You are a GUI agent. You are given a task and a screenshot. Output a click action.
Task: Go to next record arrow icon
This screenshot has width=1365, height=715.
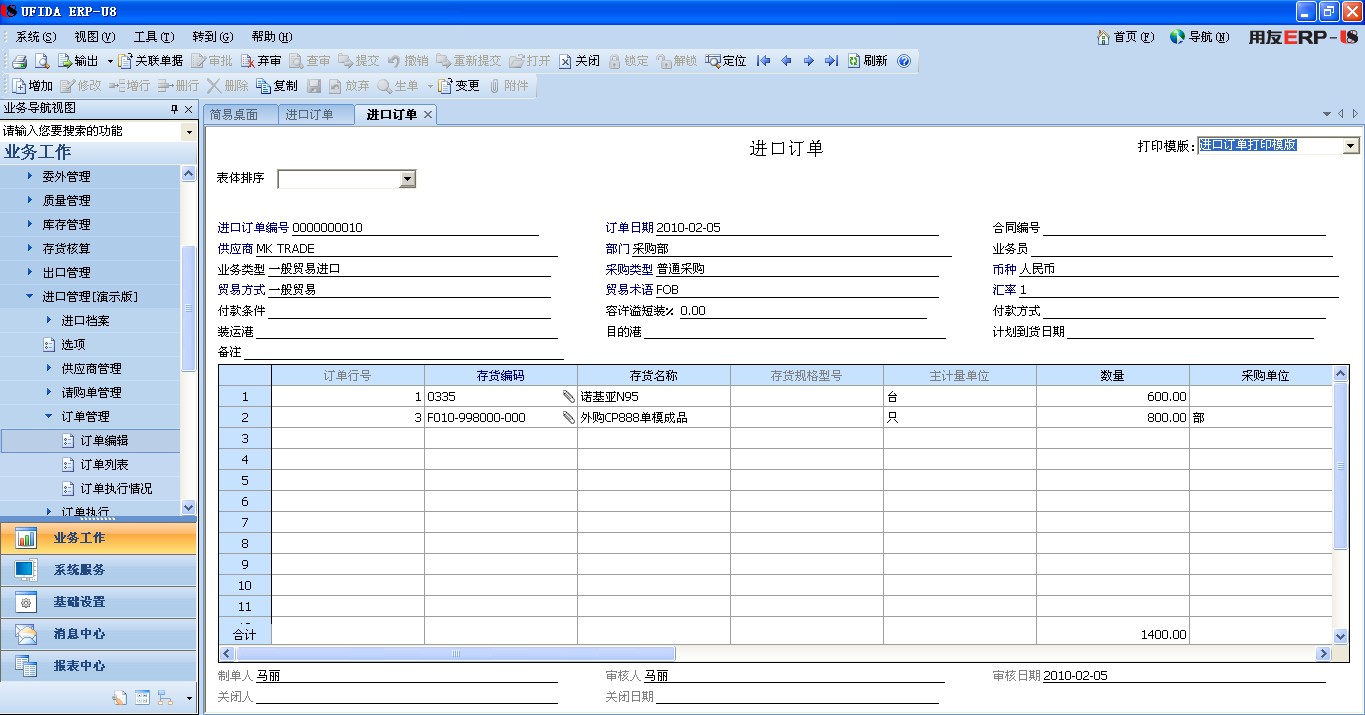pyautogui.click(x=809, y=61)
